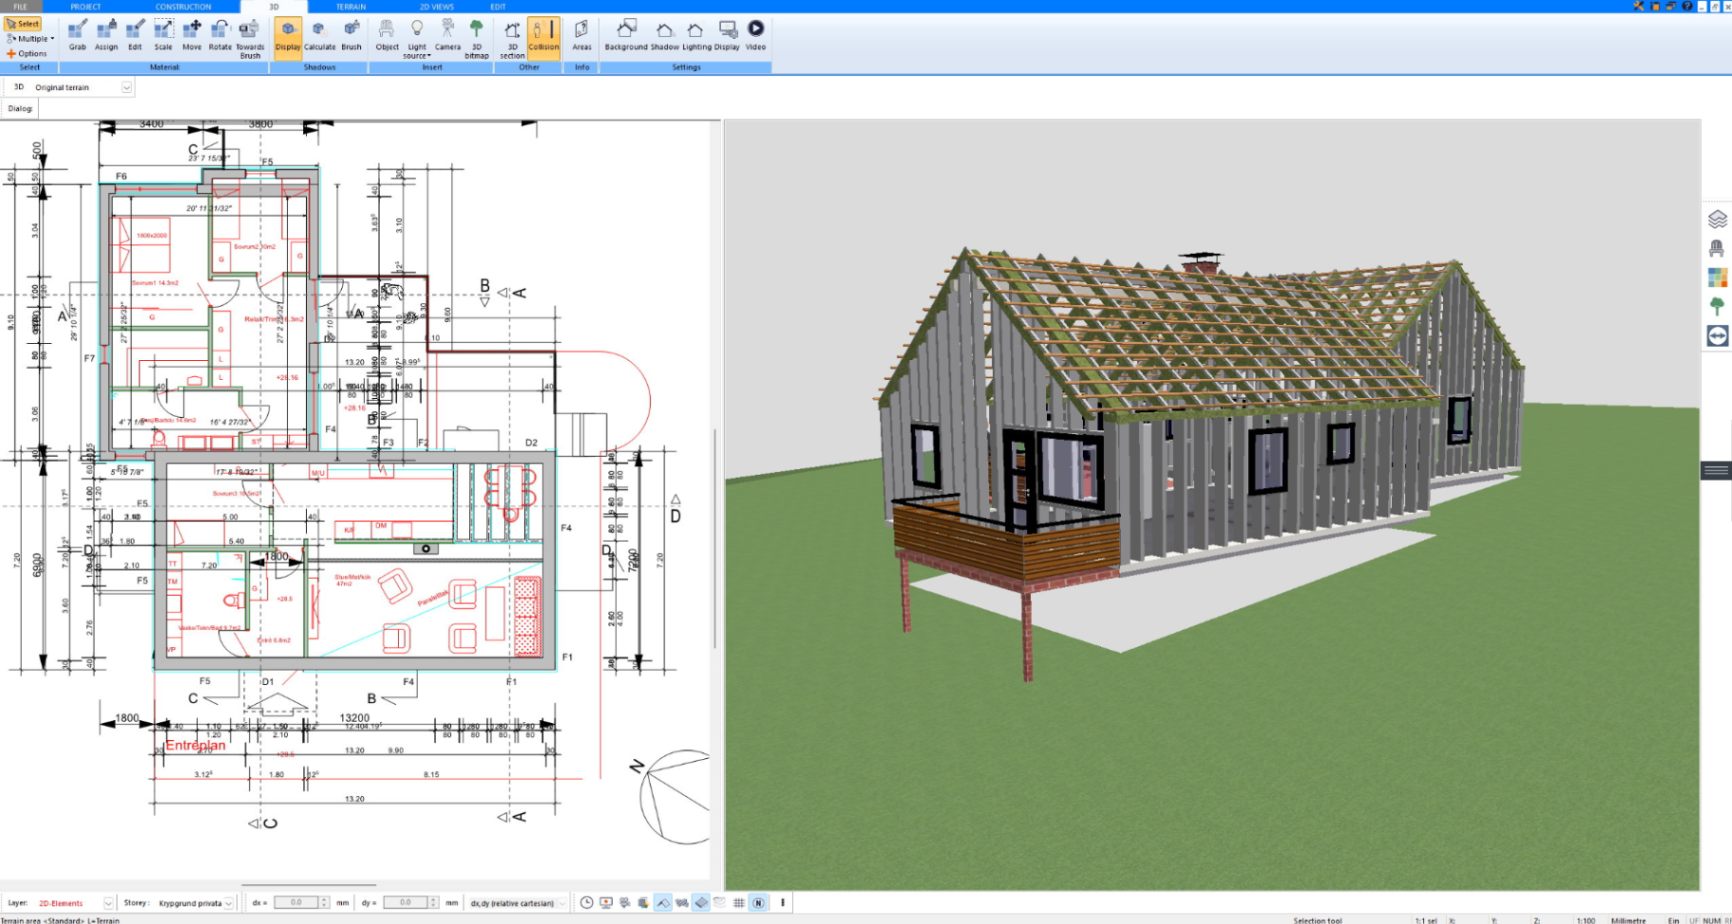Pick the material Scale tool
Image resolution: width=1732 pixels, height=924 pixels.
coord(163,35)
